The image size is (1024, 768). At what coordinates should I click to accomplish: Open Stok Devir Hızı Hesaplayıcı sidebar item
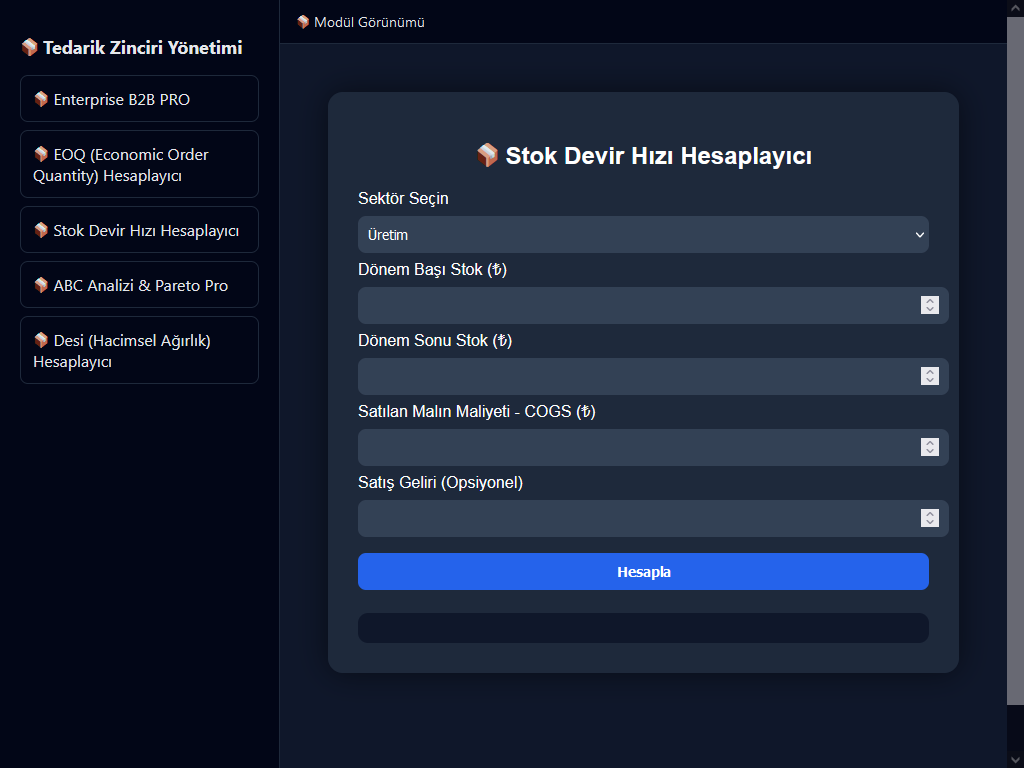click(x=139, y=230)
